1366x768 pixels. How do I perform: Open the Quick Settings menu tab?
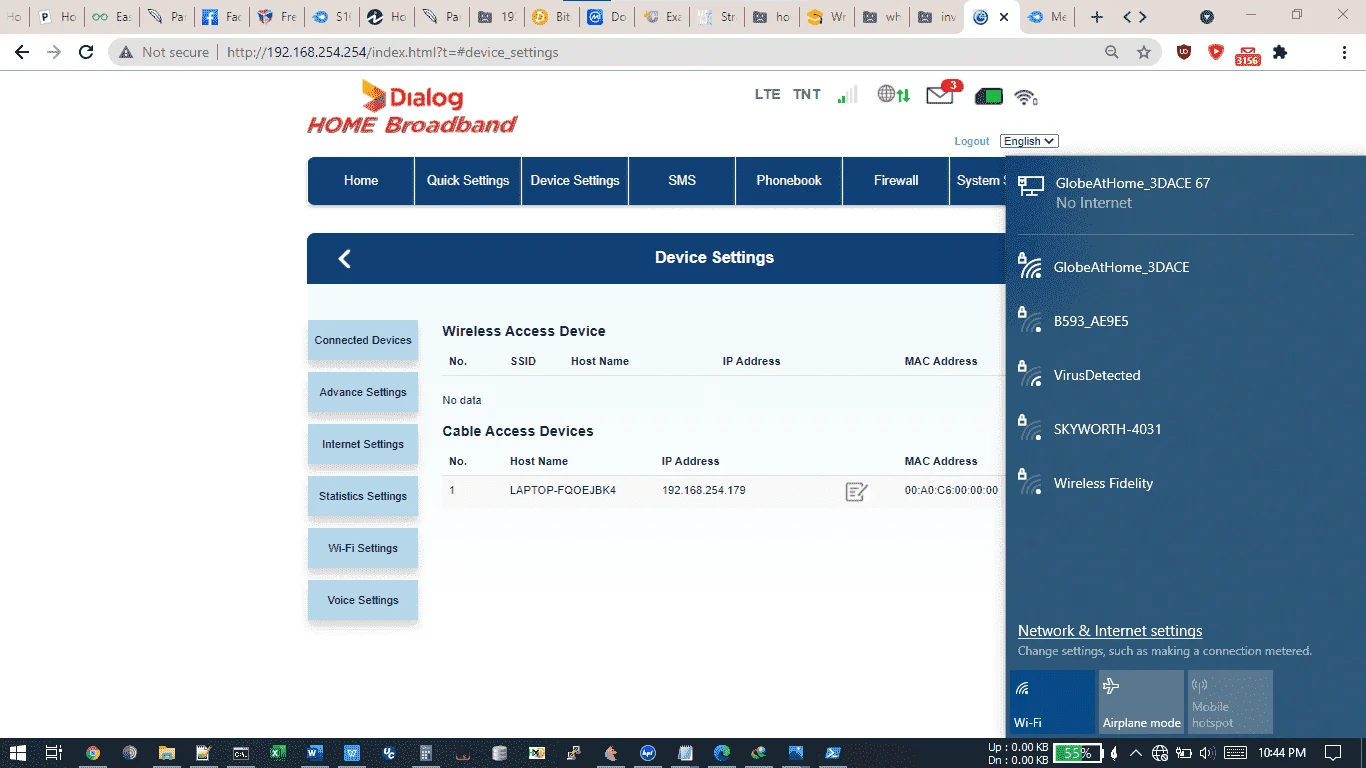pos(468,181)
